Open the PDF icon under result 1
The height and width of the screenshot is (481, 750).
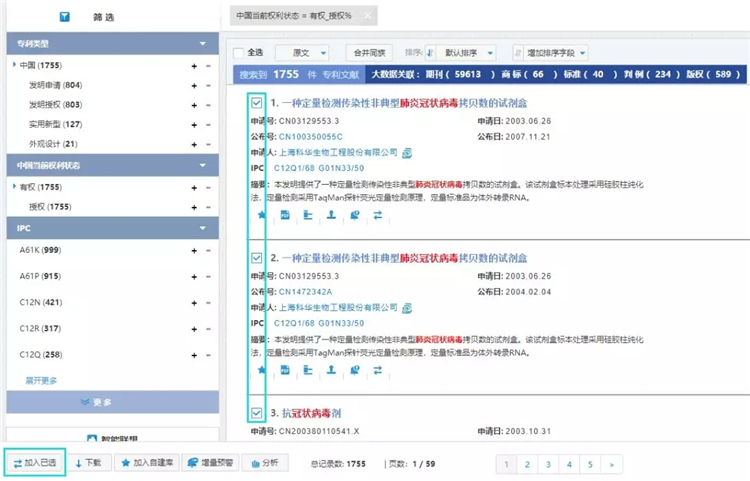pos(285,214)
